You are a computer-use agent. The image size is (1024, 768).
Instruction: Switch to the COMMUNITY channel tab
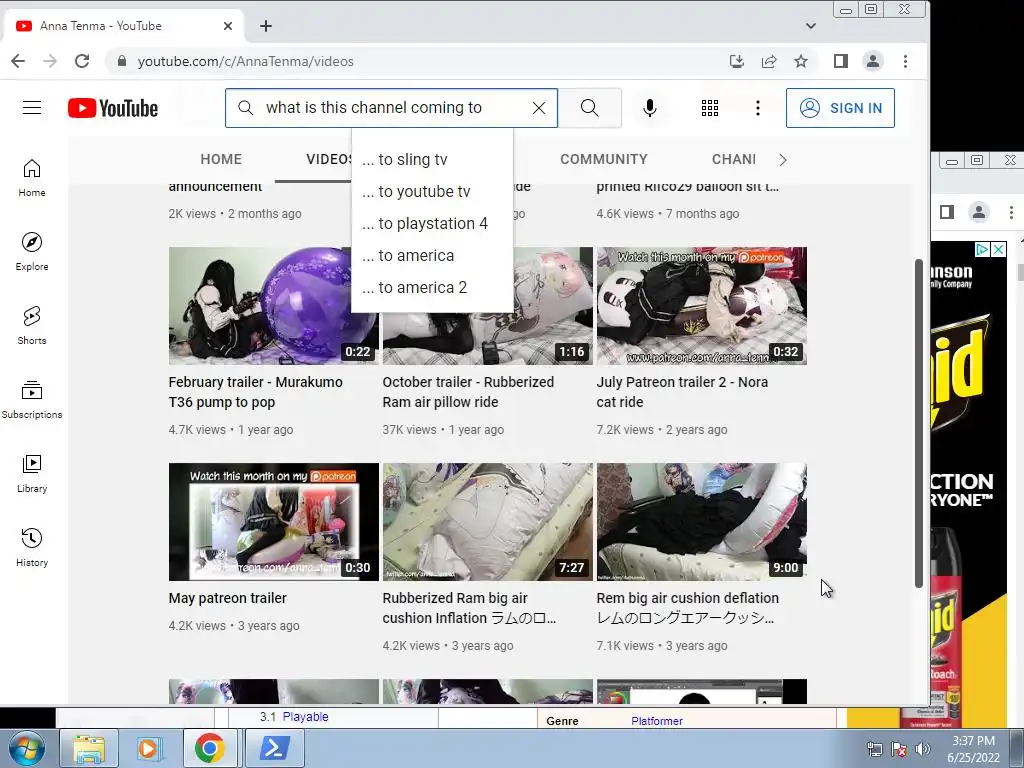click(603, 159)
